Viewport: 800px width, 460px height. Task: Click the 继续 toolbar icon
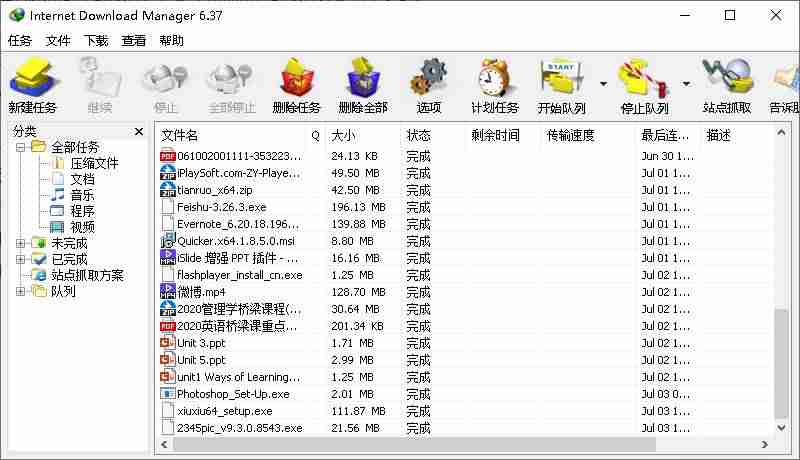100,78
